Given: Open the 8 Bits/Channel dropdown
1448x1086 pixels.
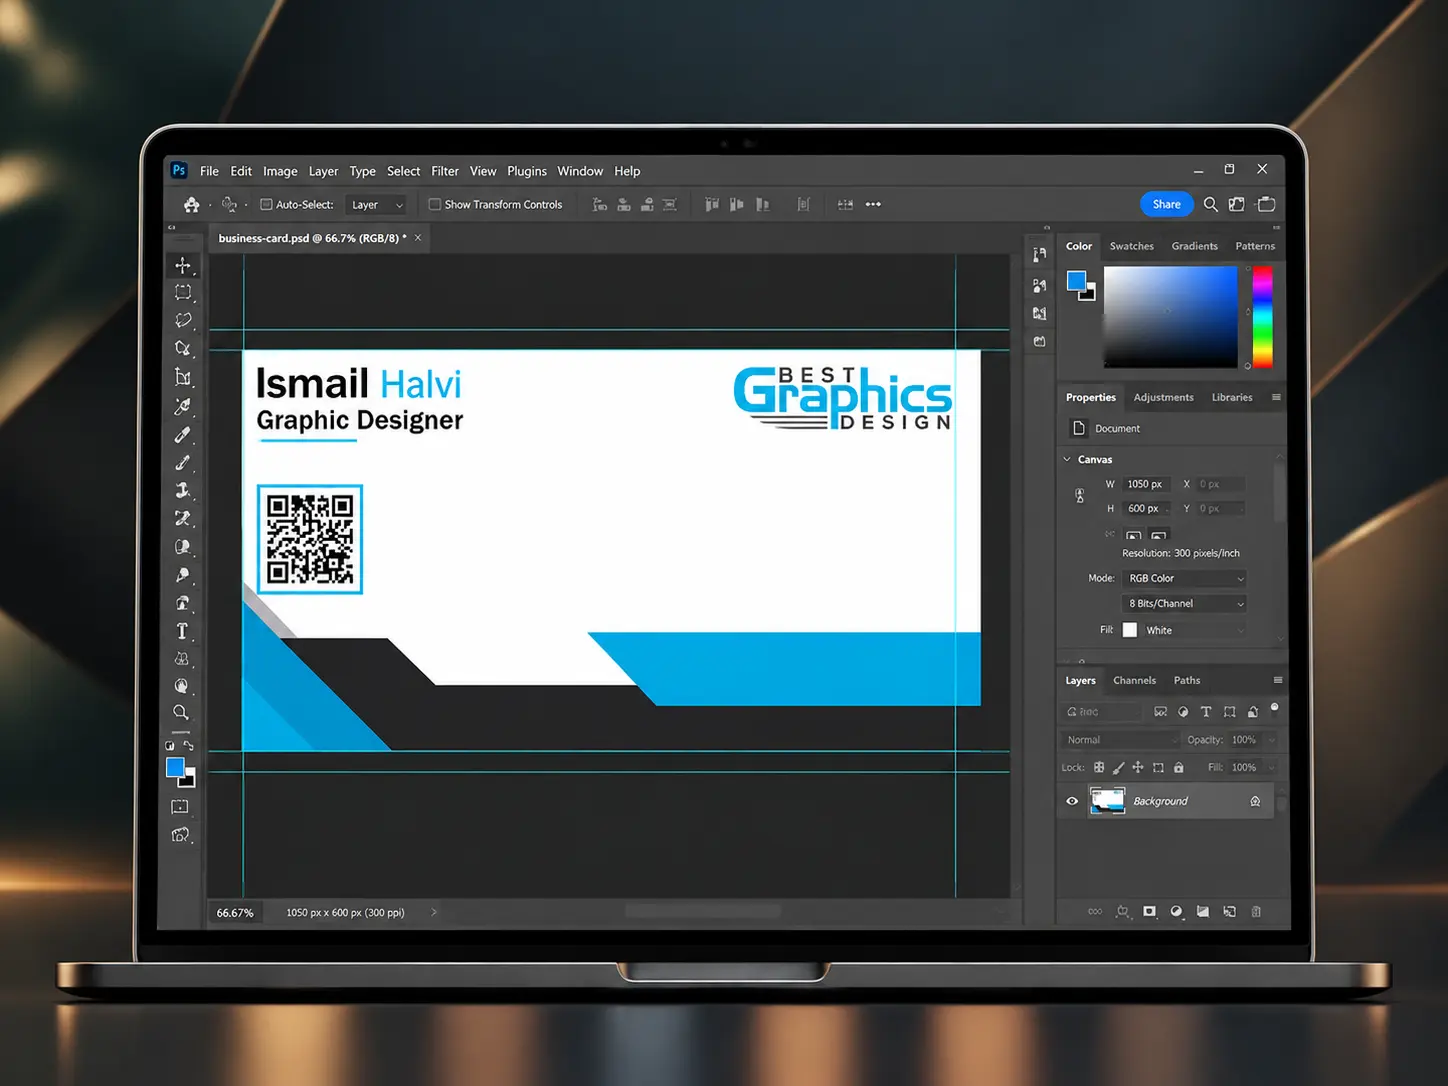Looking at the screenshot, I should (x=1185, y=603).
